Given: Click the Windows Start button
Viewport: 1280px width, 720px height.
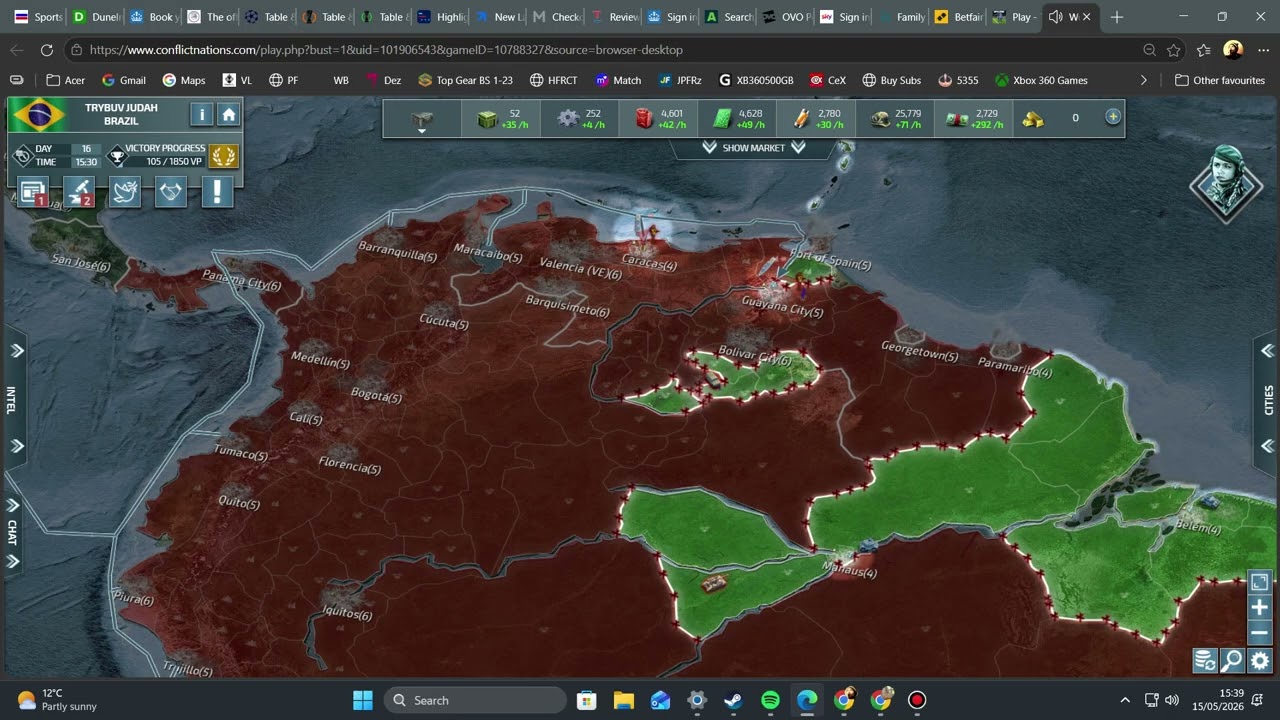Looking at the screenshot, I should point(363,700).
